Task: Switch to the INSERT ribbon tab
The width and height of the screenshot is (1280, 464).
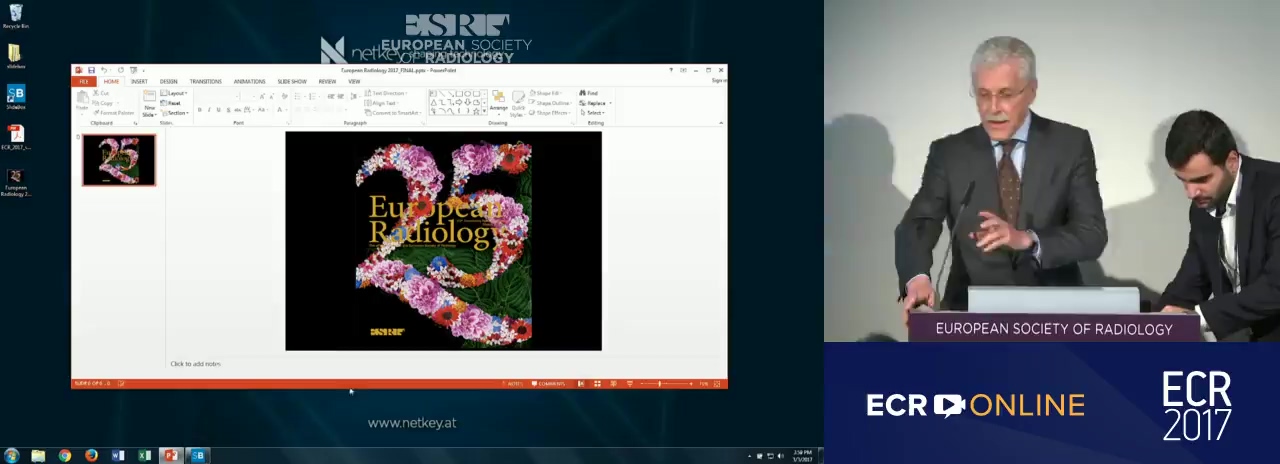Action: click(139, 82)
